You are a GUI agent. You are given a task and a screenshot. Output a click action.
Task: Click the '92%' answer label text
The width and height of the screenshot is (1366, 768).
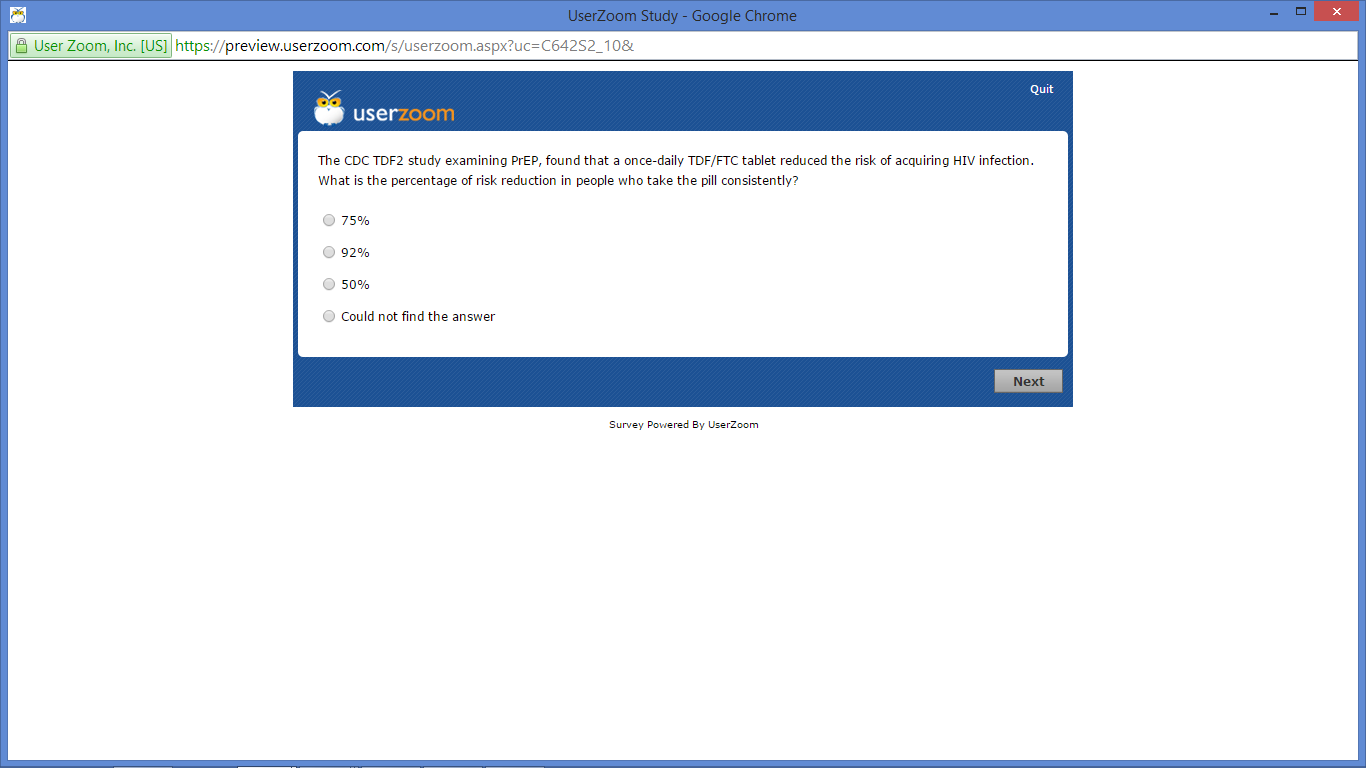click(x=355, y=253)
